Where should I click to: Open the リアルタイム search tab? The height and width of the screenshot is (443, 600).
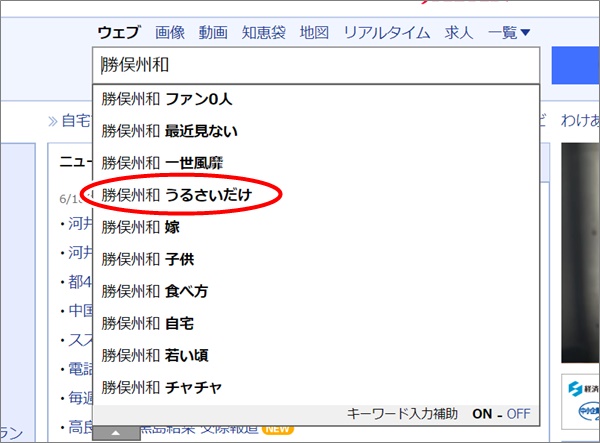click(x=387, y=32)
